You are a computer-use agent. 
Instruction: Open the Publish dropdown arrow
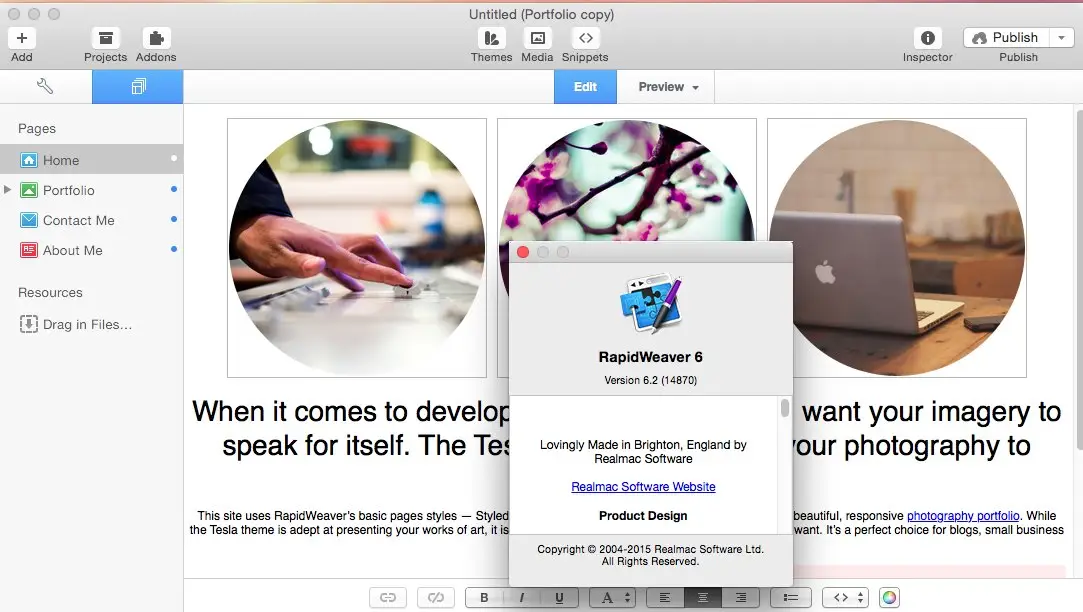(1061, 37)
